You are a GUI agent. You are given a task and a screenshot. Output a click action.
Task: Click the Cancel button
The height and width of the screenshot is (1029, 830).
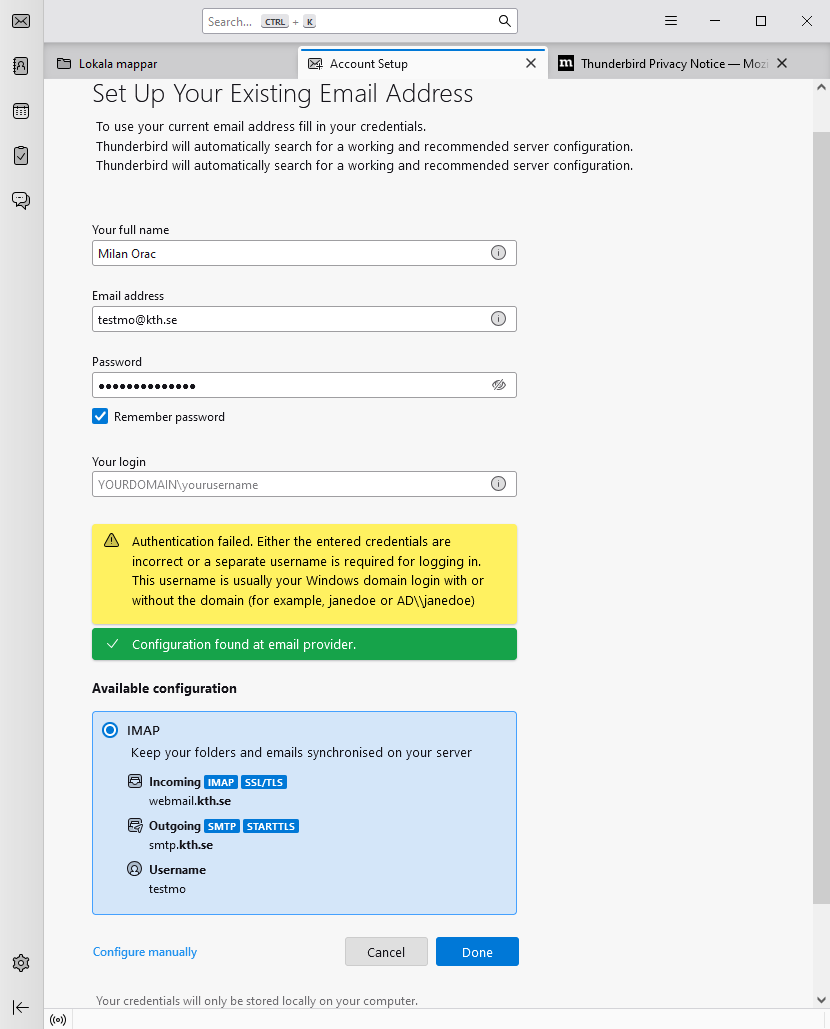[x=386, y=952]
